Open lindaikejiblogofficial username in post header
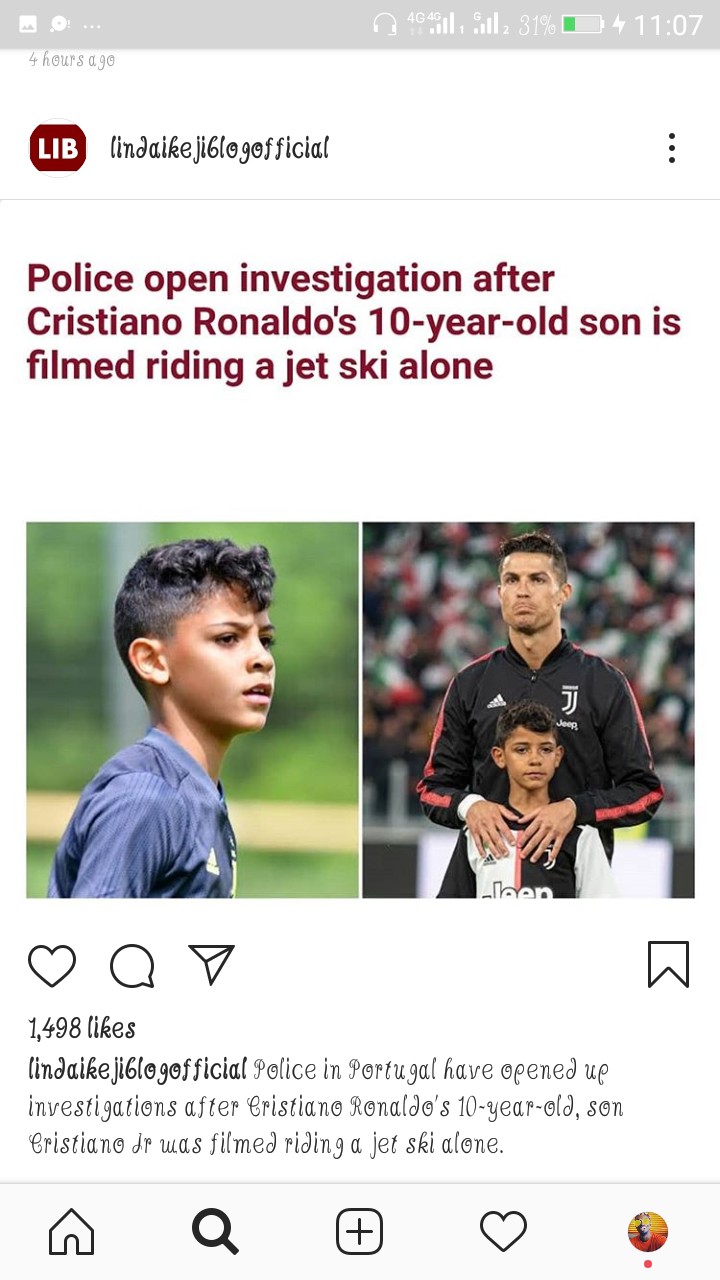The width and height of the screenshot is (720, 1280). point(220,149)
